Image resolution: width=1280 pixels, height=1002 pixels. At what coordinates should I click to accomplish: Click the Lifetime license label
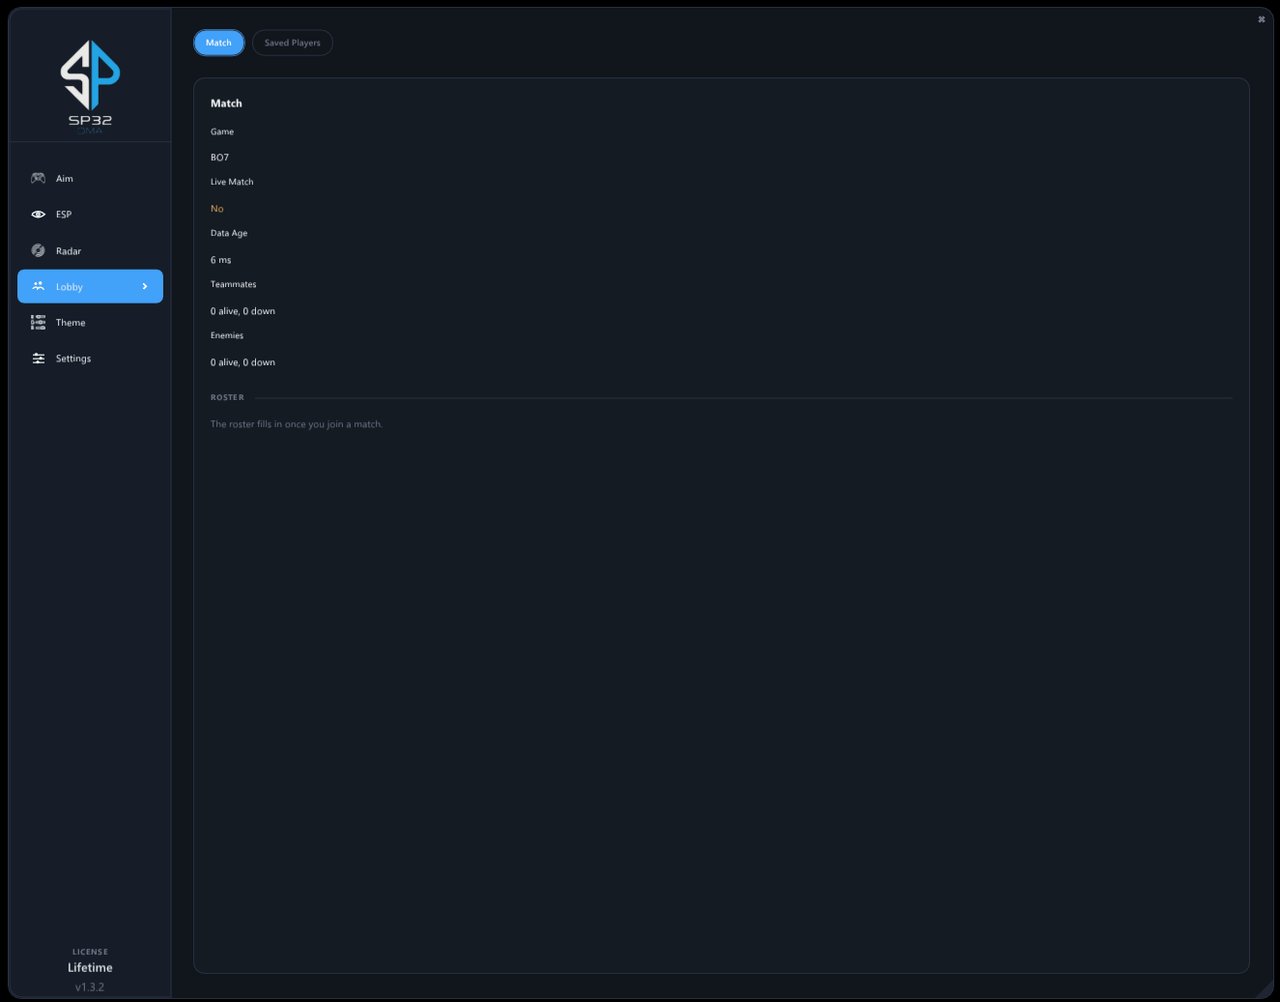(90, 967)
